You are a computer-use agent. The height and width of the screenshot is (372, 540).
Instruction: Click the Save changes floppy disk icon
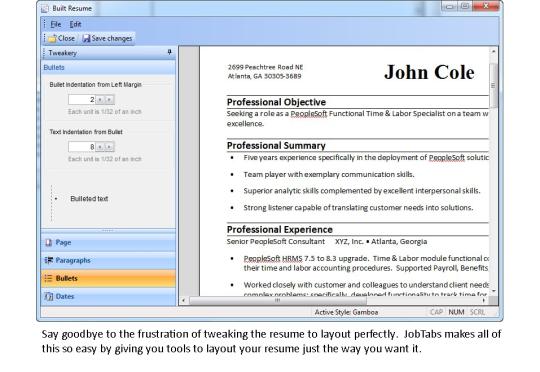pyautogui.click(x=86, y=38)
